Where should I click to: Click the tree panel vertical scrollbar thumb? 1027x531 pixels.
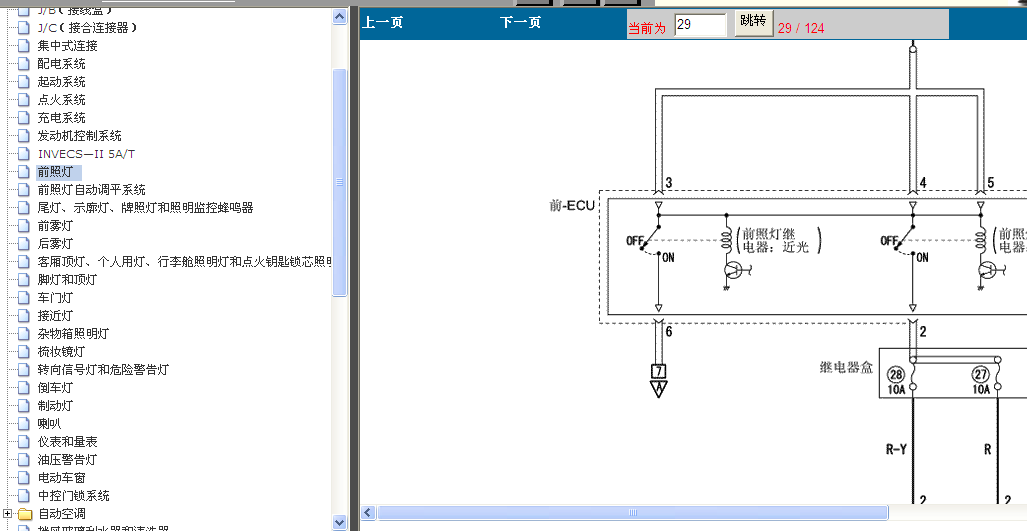[339, 183]
